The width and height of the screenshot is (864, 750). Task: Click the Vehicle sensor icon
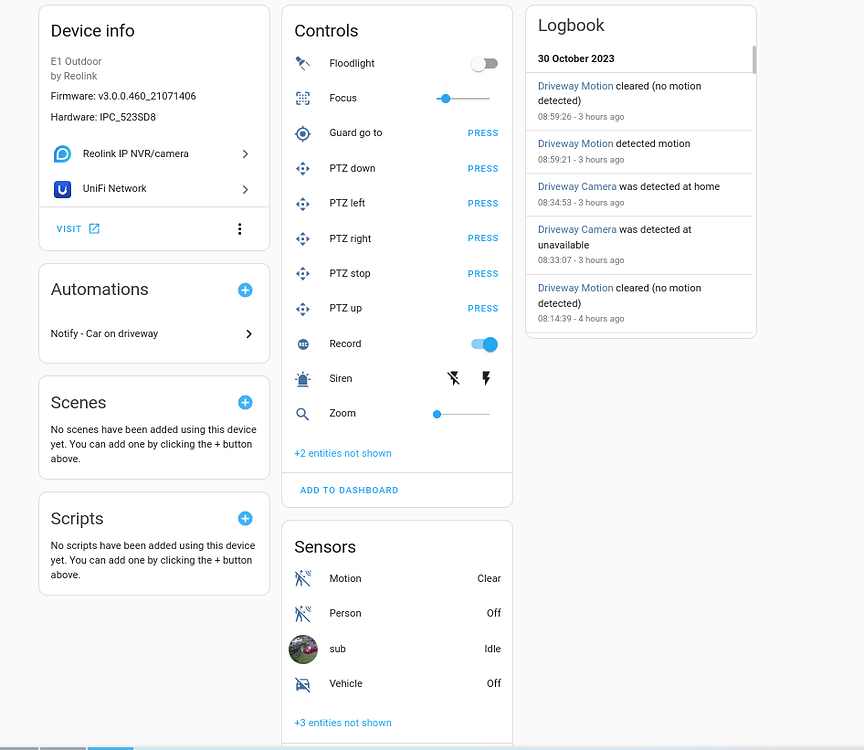tap(302, 683)
